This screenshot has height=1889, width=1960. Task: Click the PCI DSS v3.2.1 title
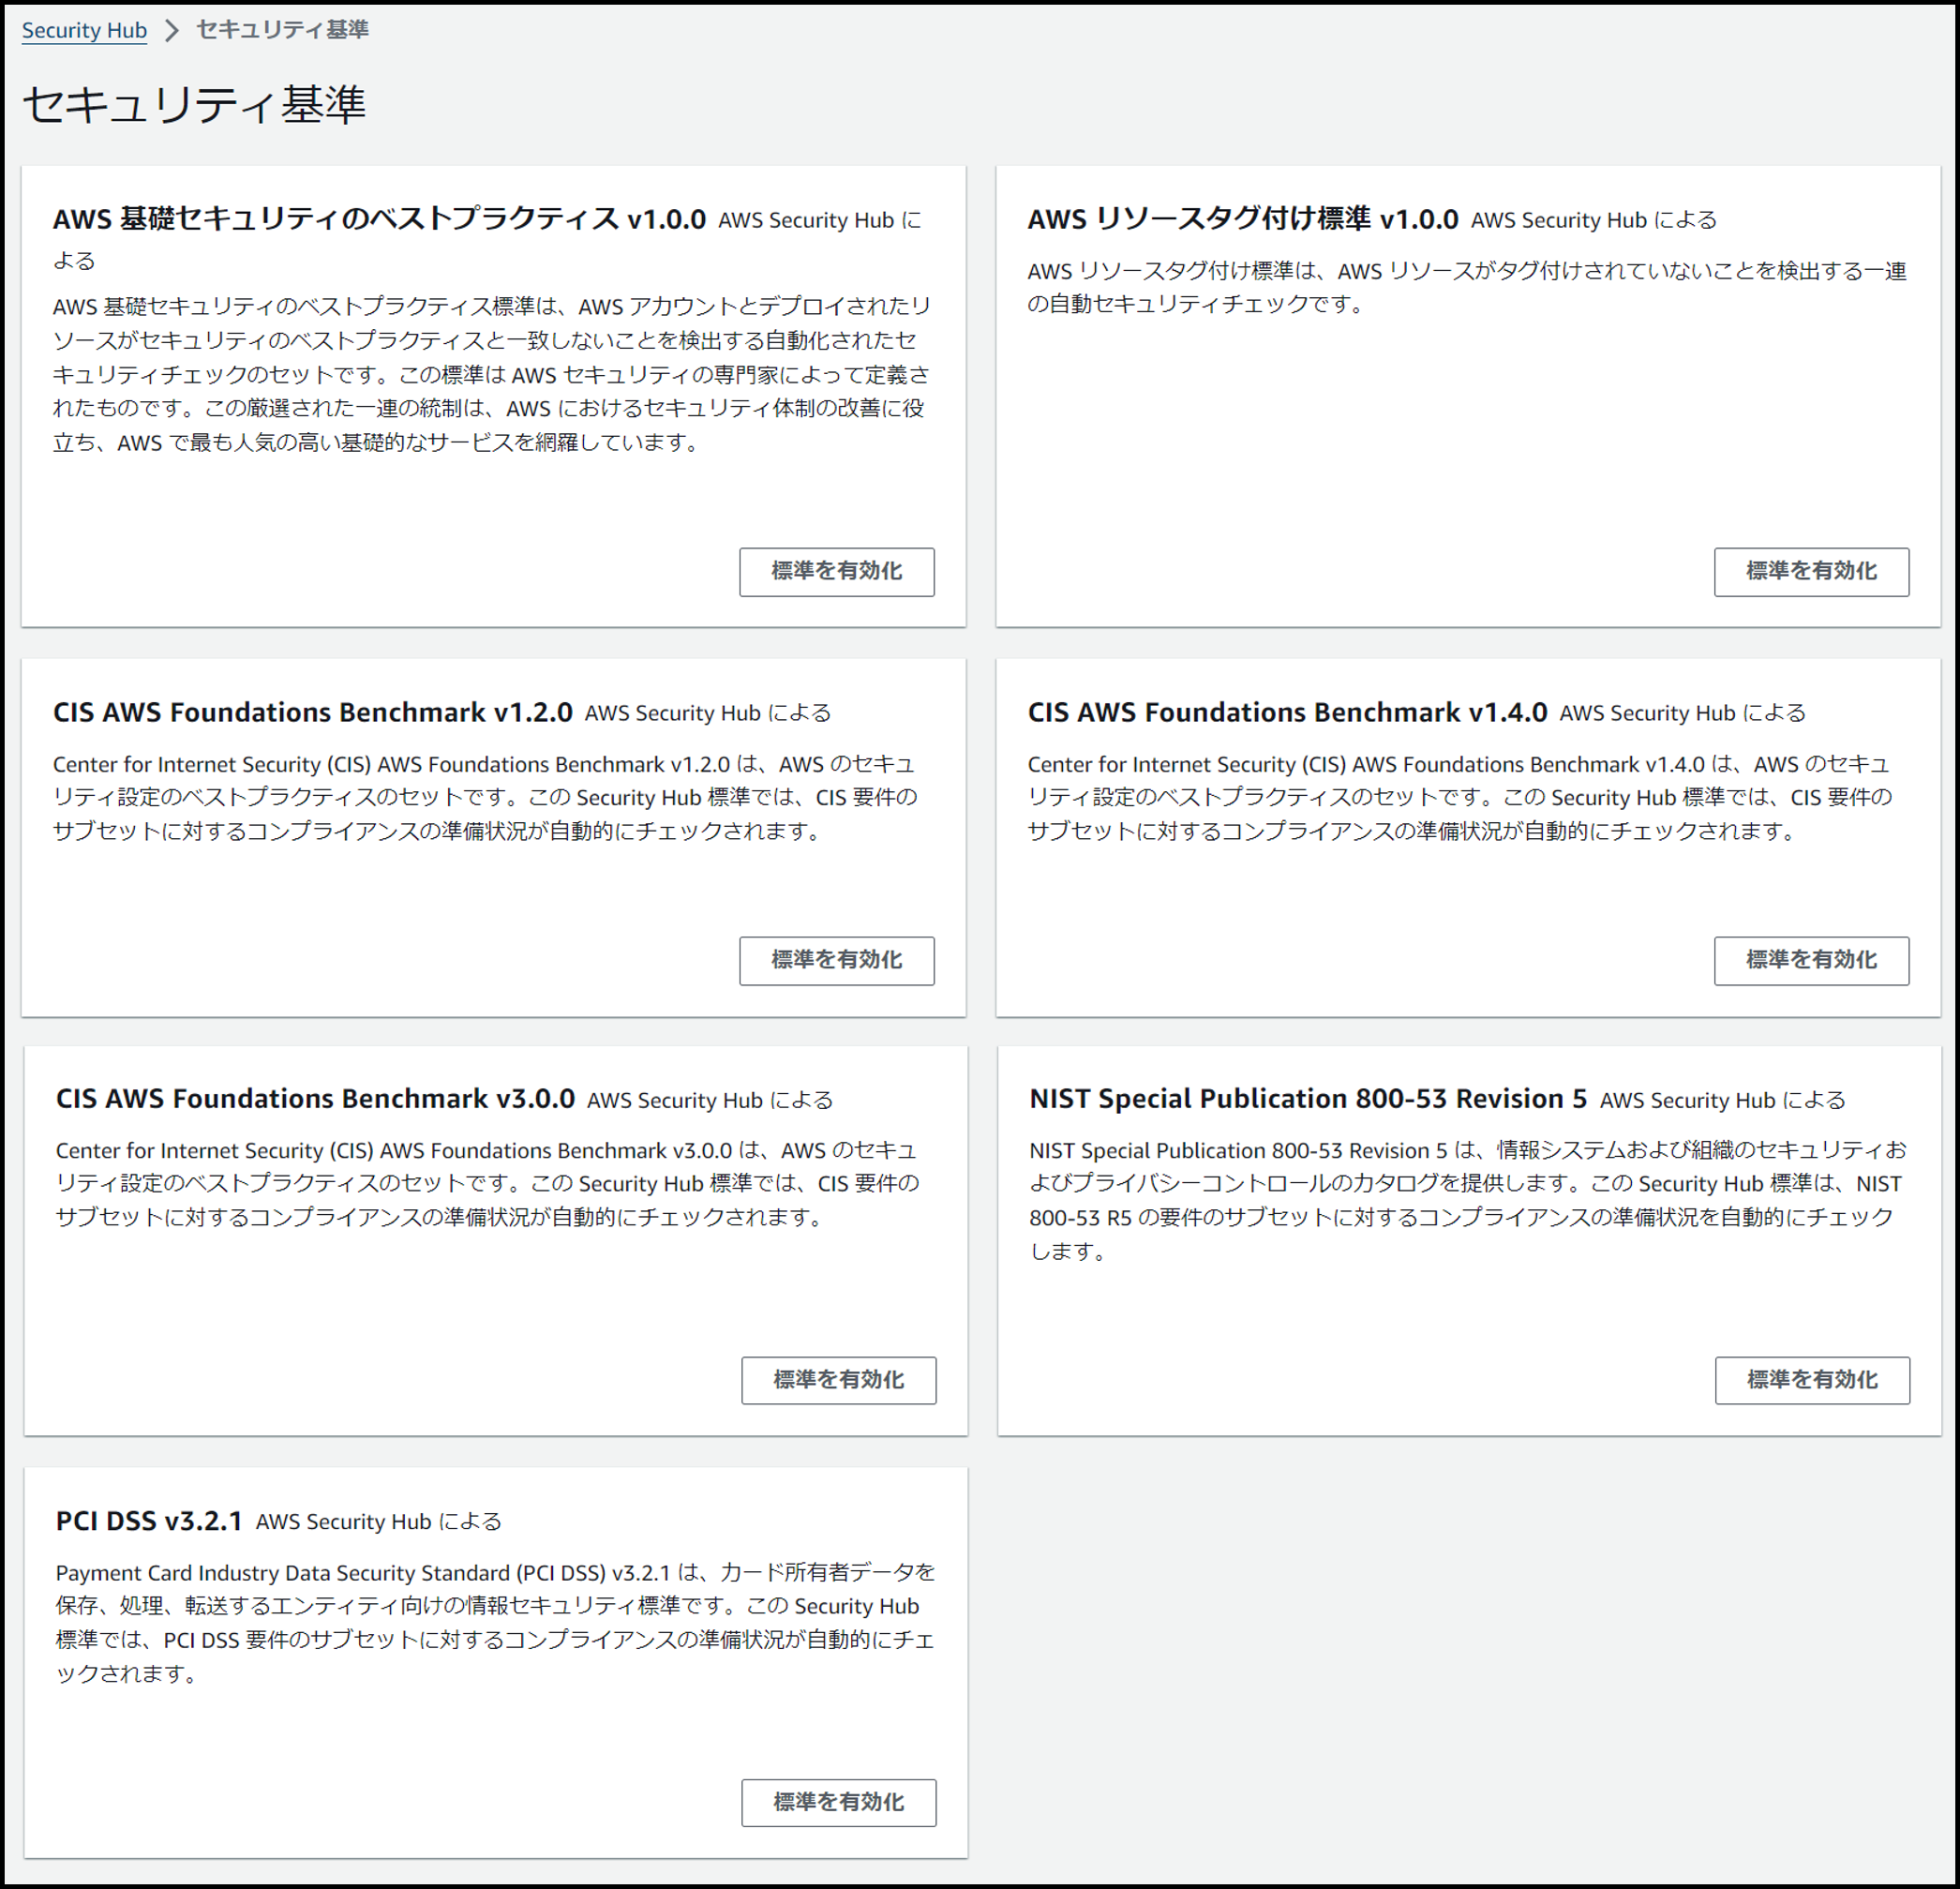click(149, 1520)
